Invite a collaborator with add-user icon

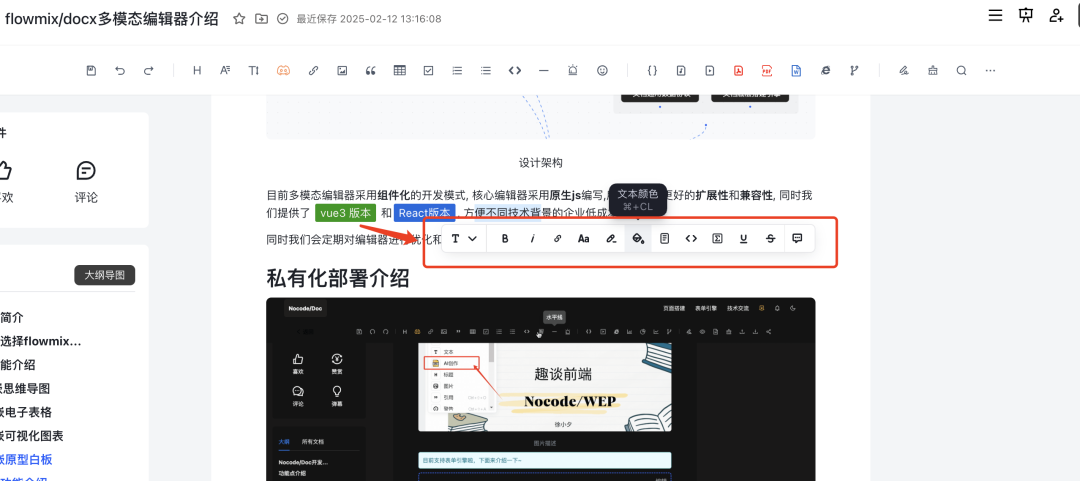tap(1057, 15)
